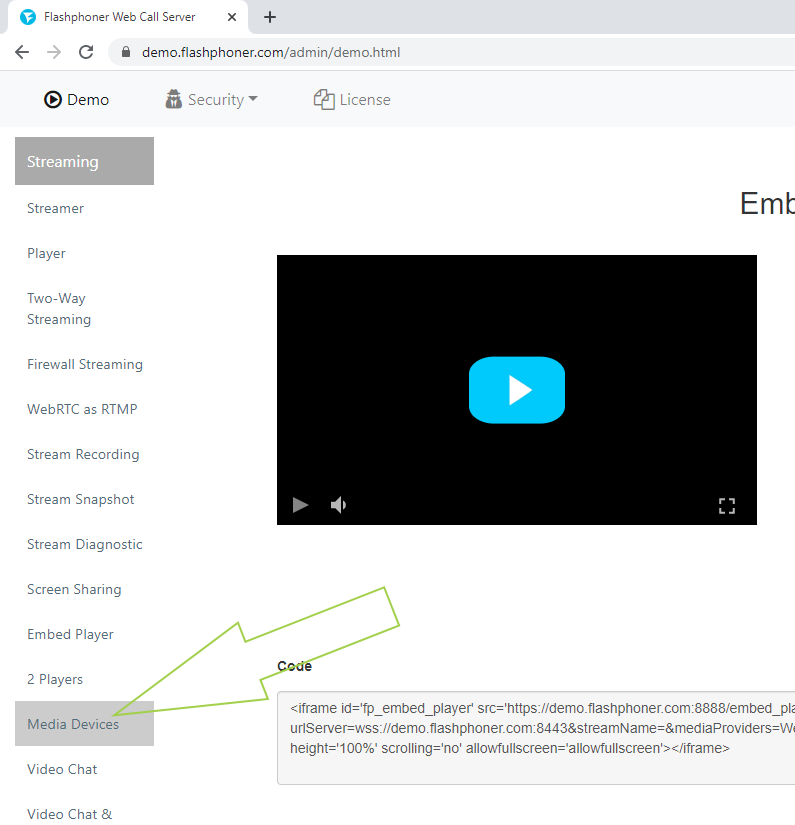Open the WebRTC as RTMP example
795x825 pixels.
82,409
